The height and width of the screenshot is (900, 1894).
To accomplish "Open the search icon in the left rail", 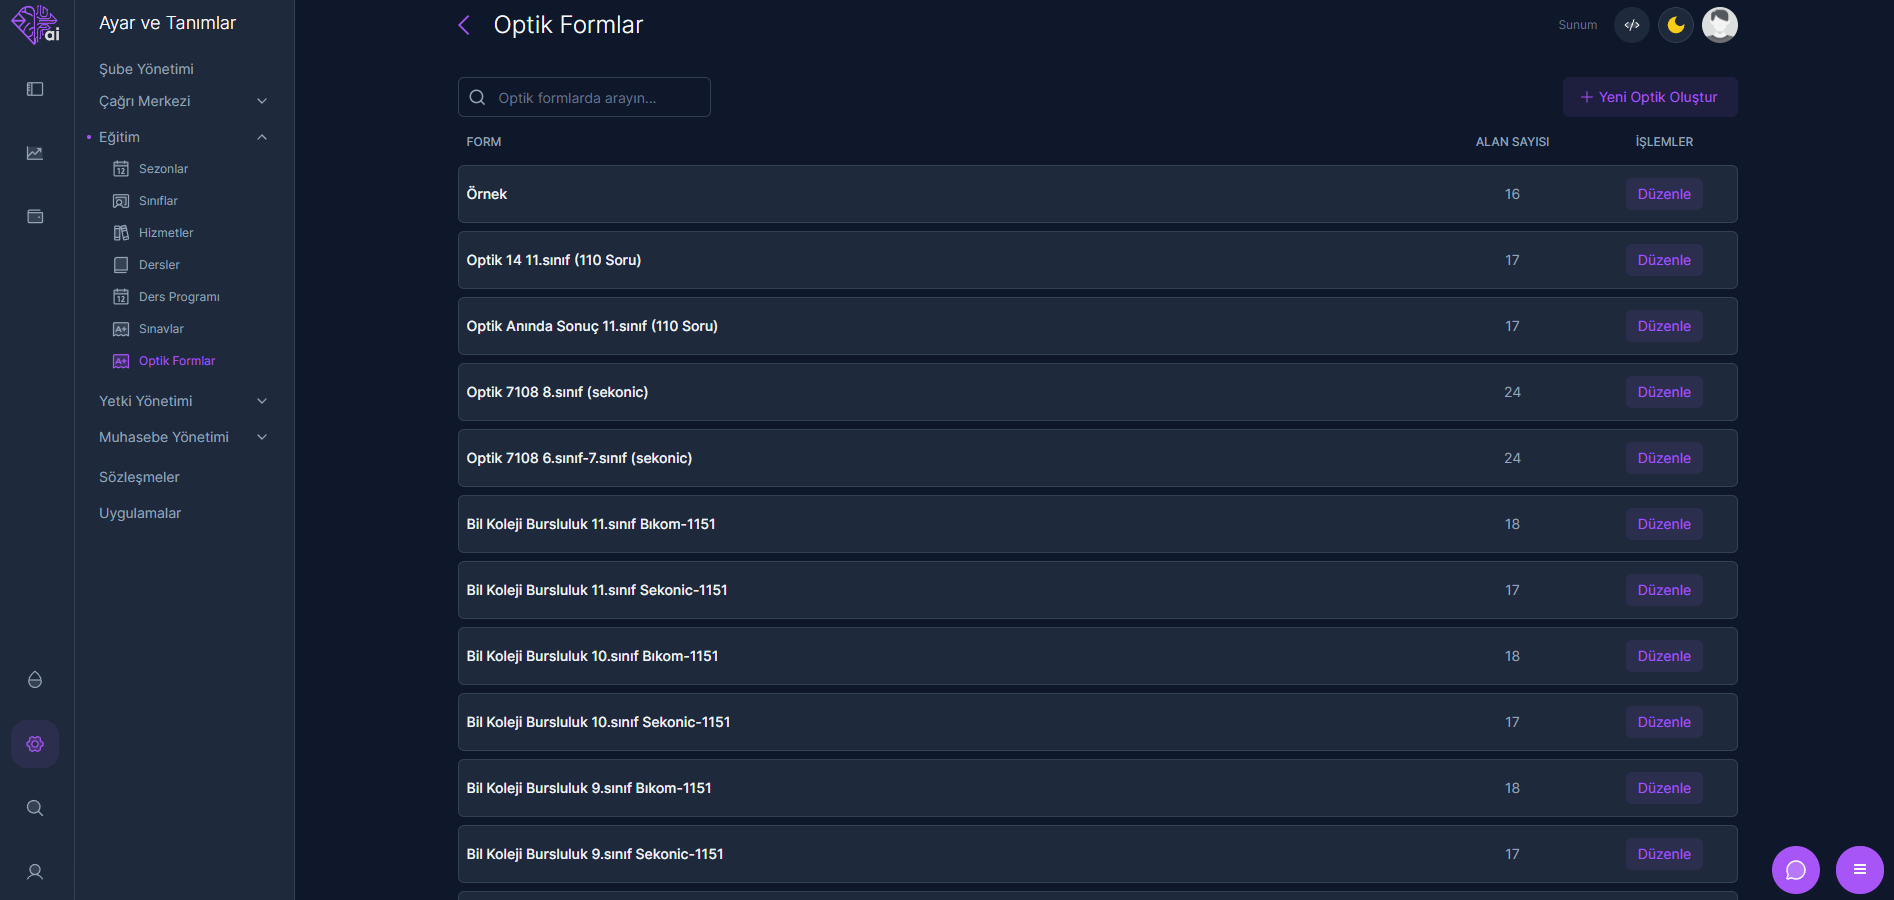I will [35, 808].
